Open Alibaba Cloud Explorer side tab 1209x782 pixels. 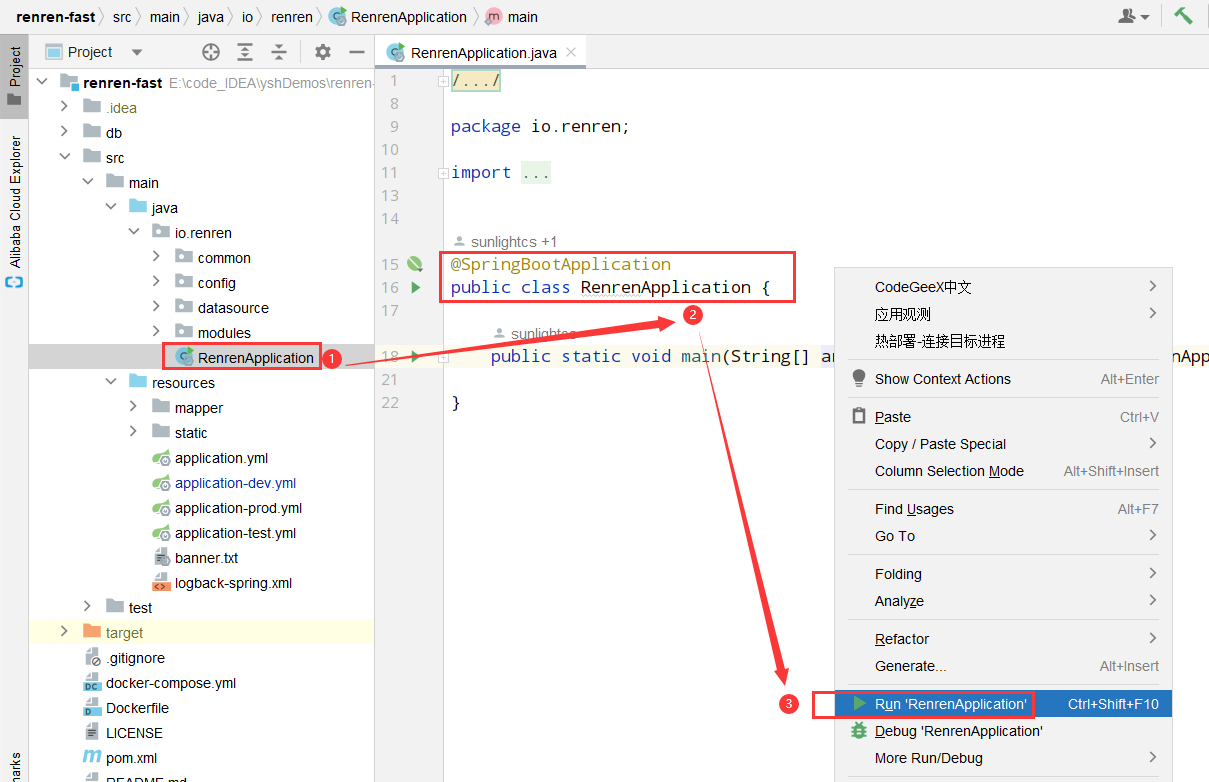coord(14,212)
